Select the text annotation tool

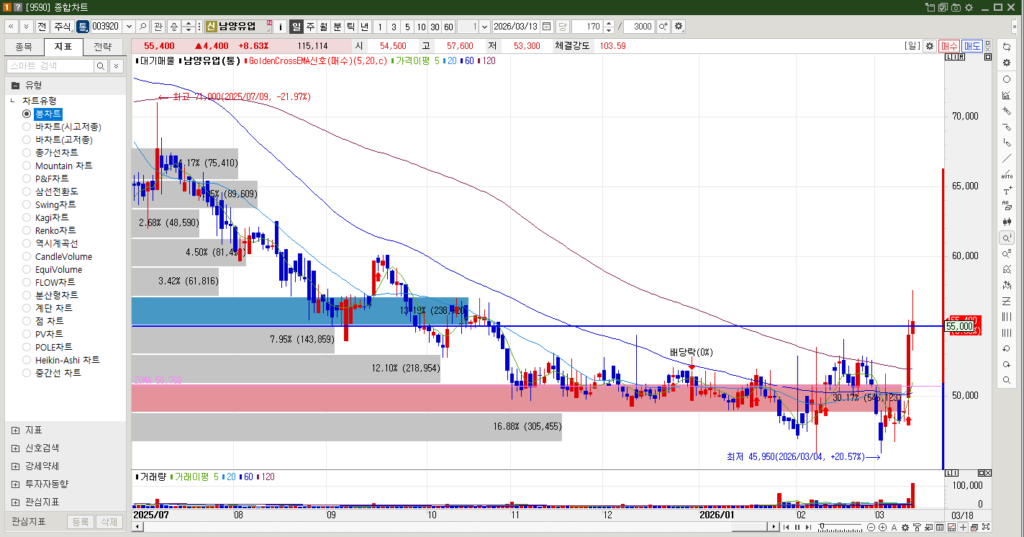point(1006,191)
